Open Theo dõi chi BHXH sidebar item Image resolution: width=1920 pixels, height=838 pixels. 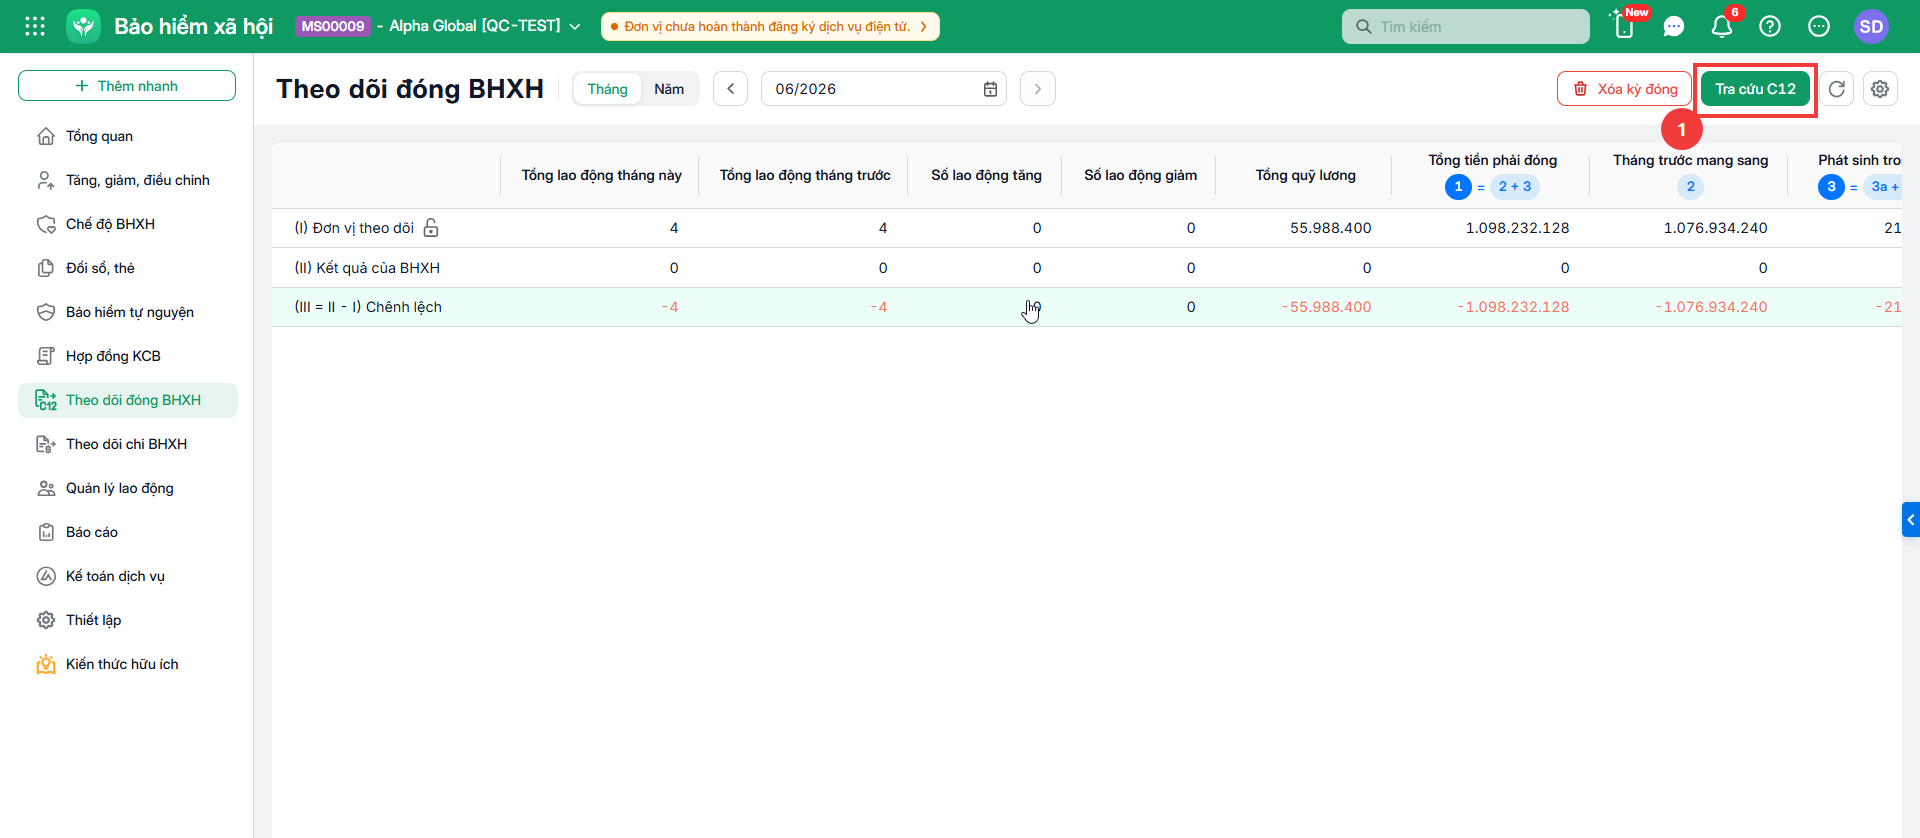coord(128,444)
